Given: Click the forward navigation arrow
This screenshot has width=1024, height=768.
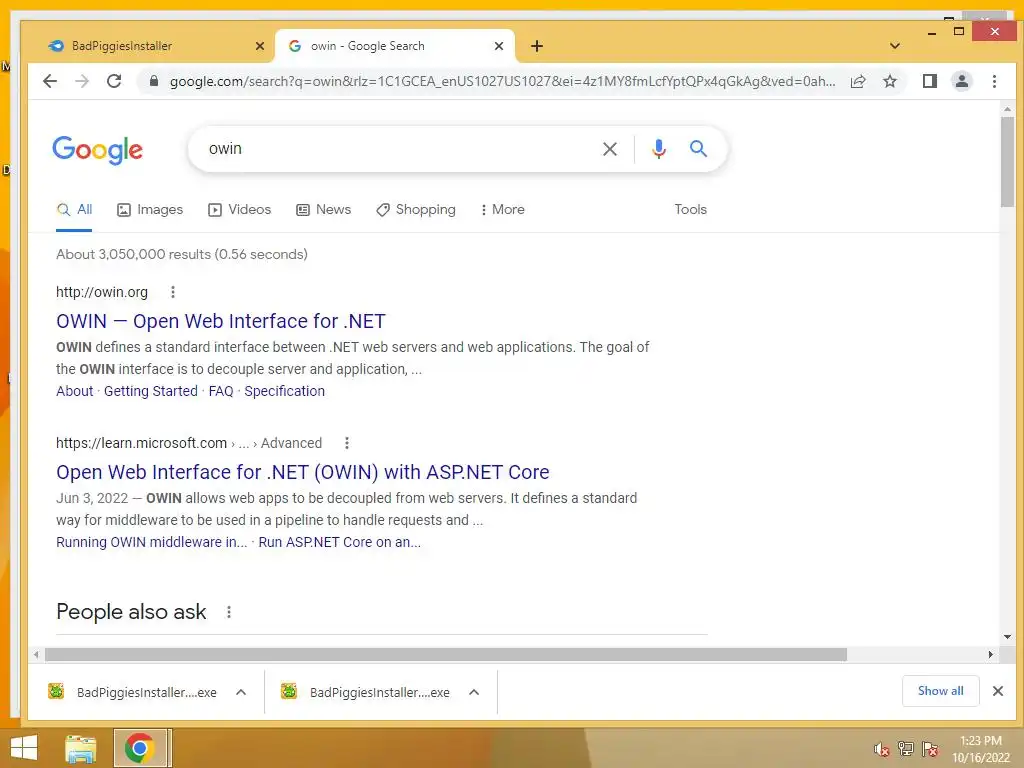Looking at the screenshot, I should [x=82, y=81].
